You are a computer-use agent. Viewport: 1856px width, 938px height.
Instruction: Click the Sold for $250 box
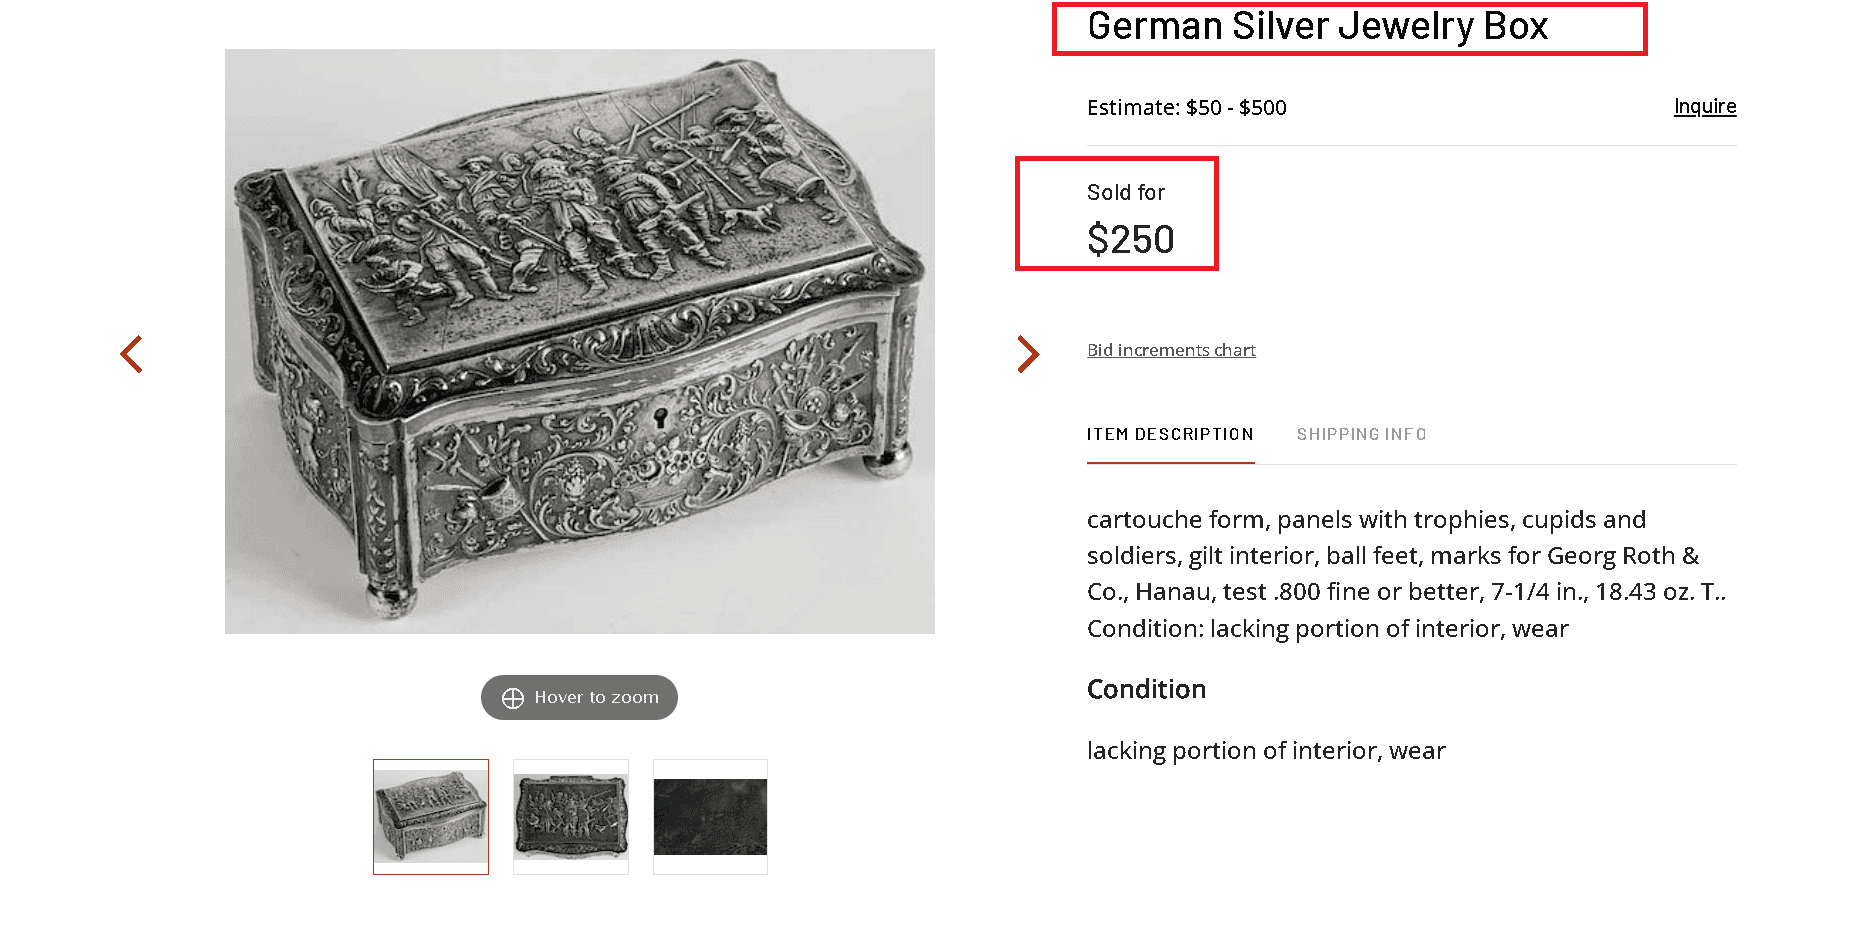[x=1117, y=213]
